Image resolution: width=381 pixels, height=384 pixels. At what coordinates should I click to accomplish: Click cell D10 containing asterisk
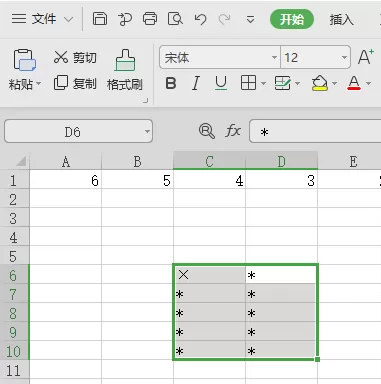[x=281, y=350]
